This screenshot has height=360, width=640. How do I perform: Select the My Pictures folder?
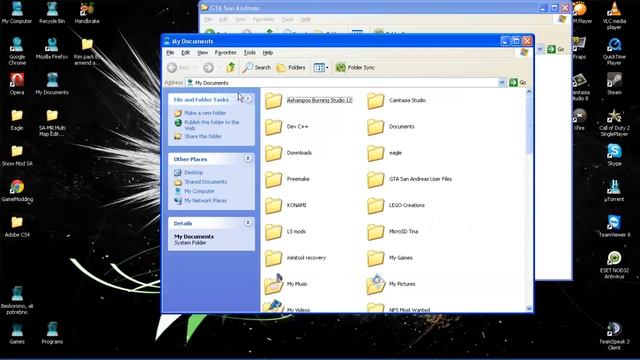tap(391, 284)
